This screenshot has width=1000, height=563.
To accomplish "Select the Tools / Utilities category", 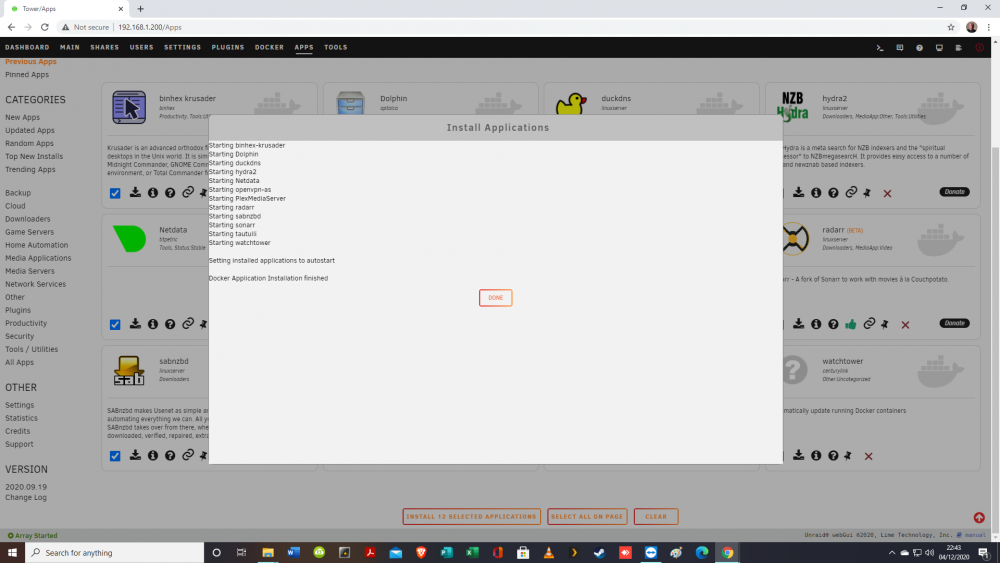I will tap(31, 349).
